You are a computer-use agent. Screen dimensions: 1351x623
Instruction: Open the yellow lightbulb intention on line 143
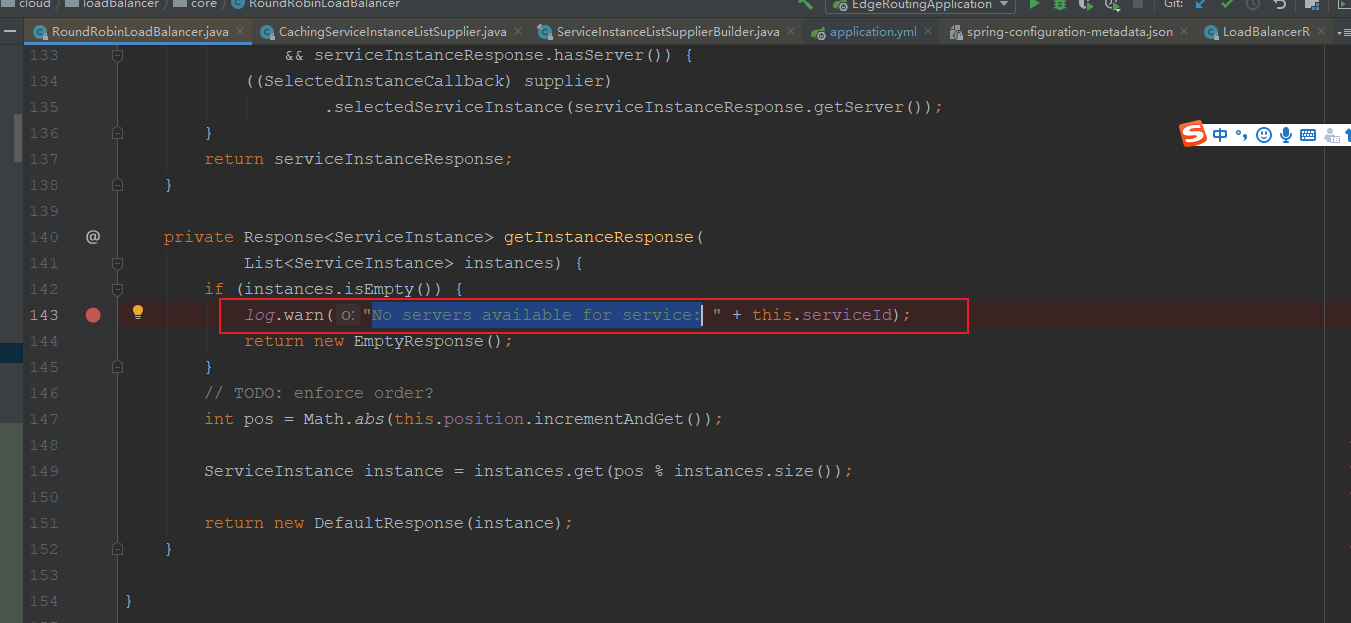pyautogui.click(x=138, y=312)
